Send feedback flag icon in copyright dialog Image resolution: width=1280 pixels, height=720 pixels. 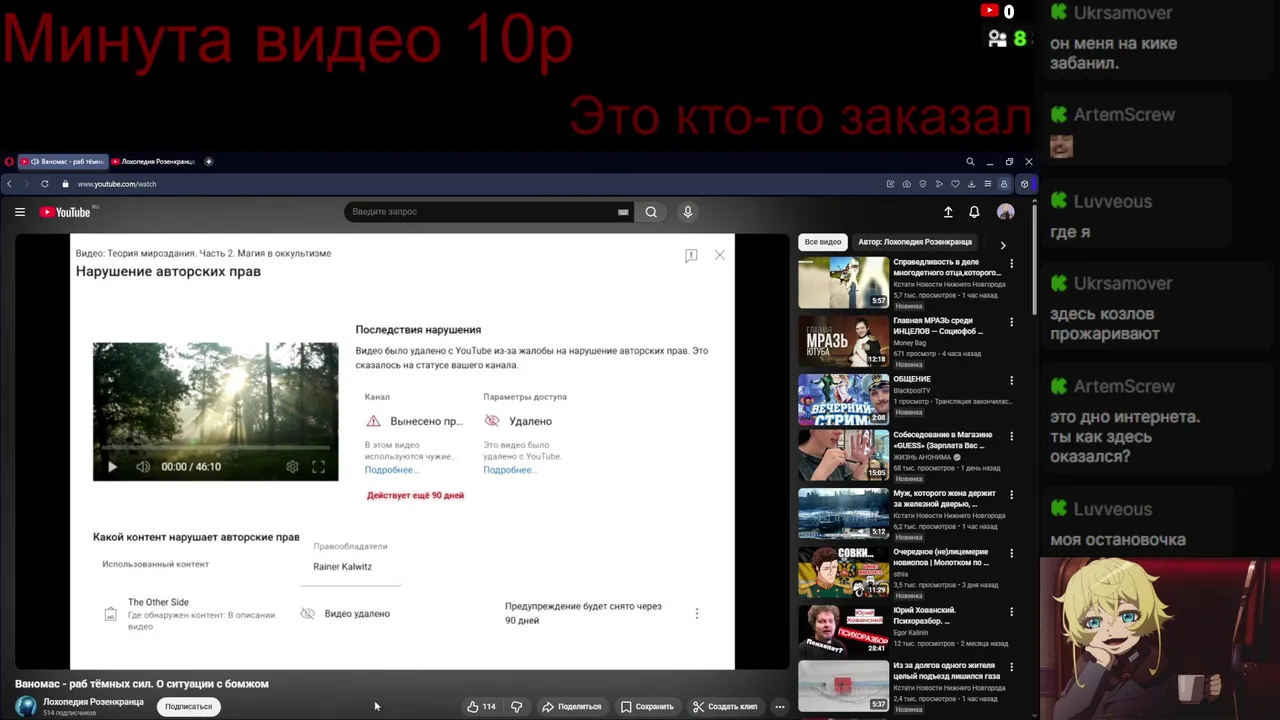pos(691,256)
